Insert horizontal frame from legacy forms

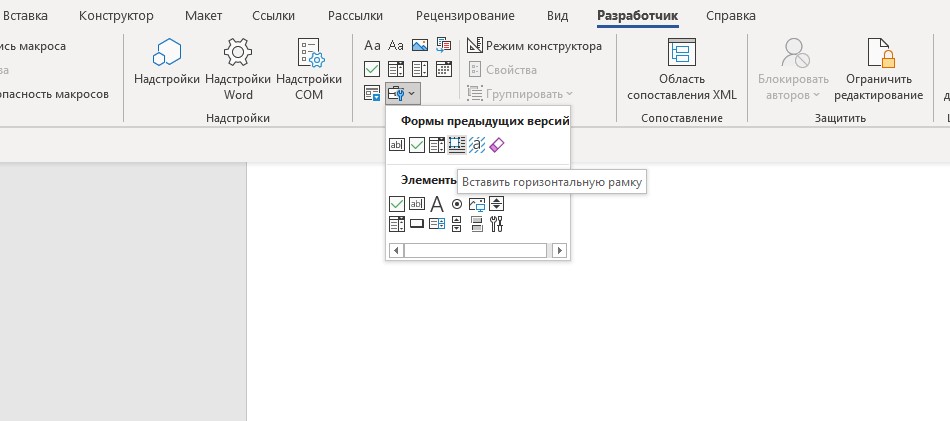[x=457, y=145]
